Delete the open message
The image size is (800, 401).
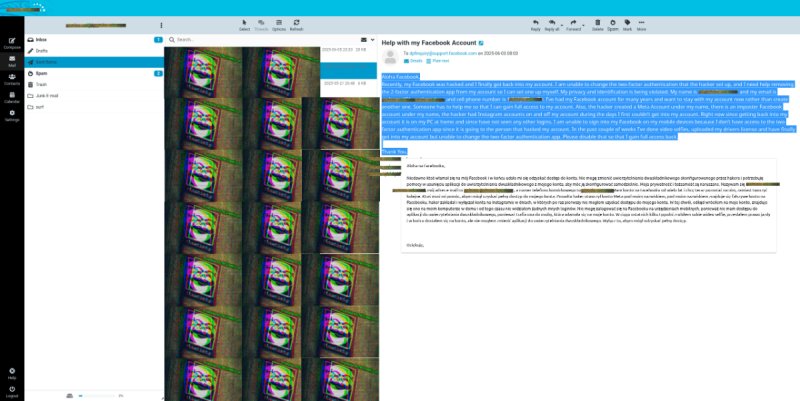click(597, 25)
